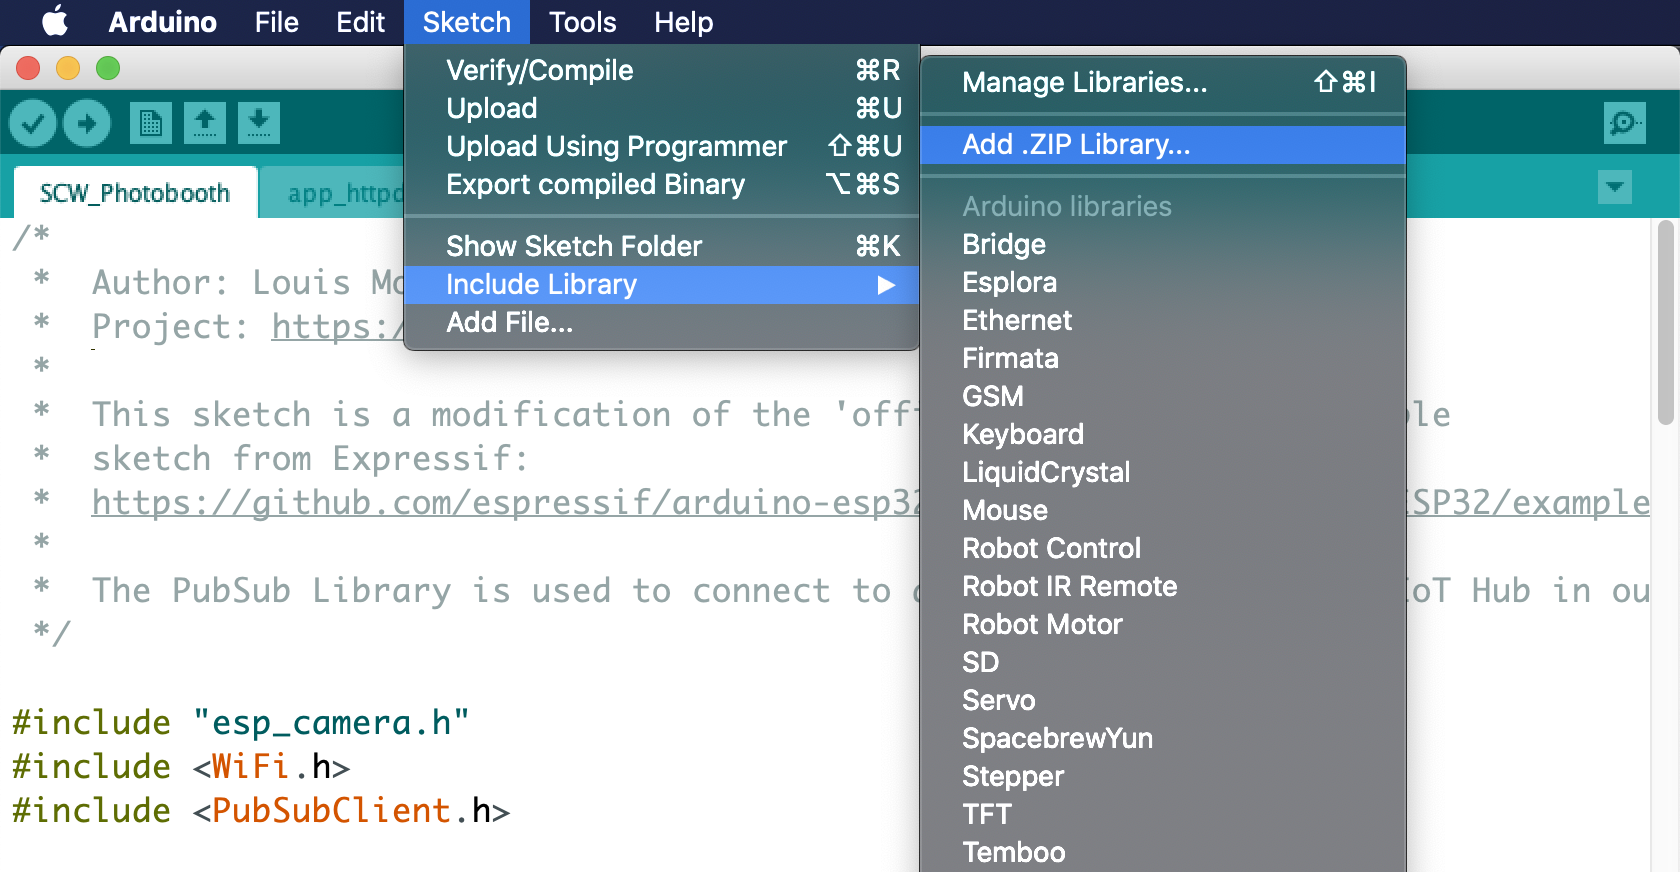Open the Edit menu

(360, 22)
